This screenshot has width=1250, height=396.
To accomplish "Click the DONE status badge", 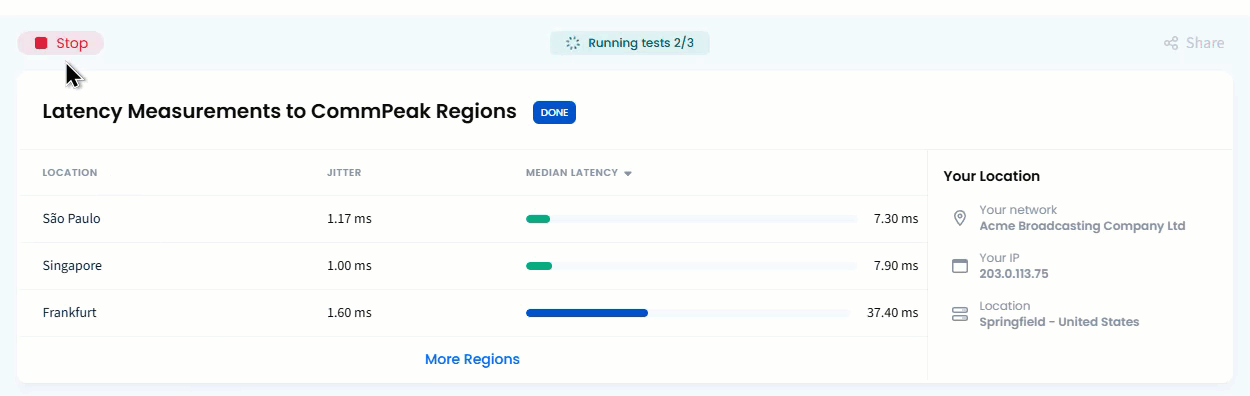I will (554, 112).
